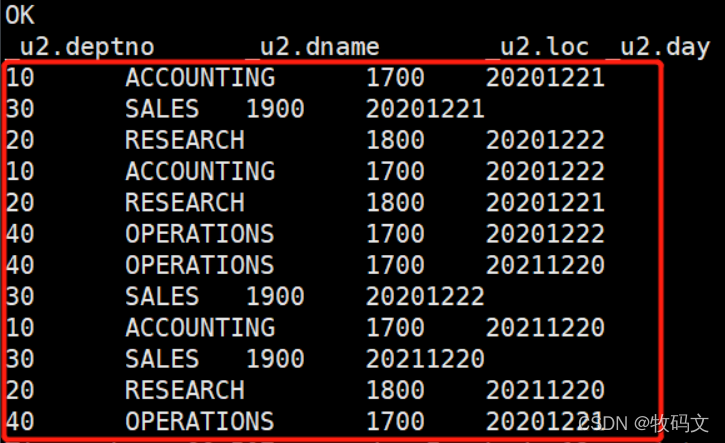This screenshot has width=725, height=443.
Task: Click 1700 in the ACCOUNTING 20201221 row
Action: [395, 77]
